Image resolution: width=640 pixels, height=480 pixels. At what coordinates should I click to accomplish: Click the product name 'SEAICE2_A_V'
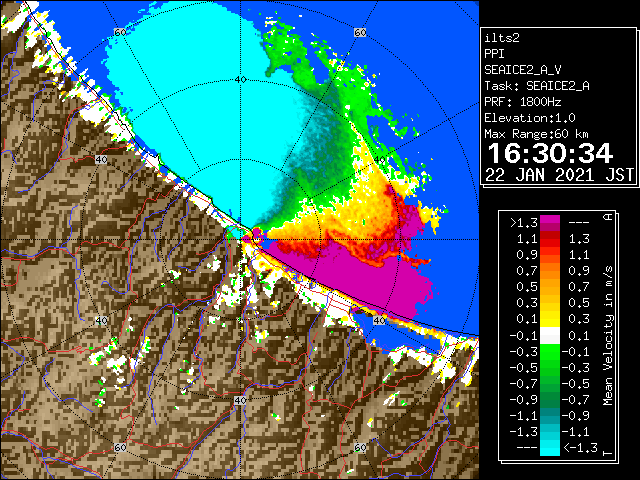pos(523,70)
